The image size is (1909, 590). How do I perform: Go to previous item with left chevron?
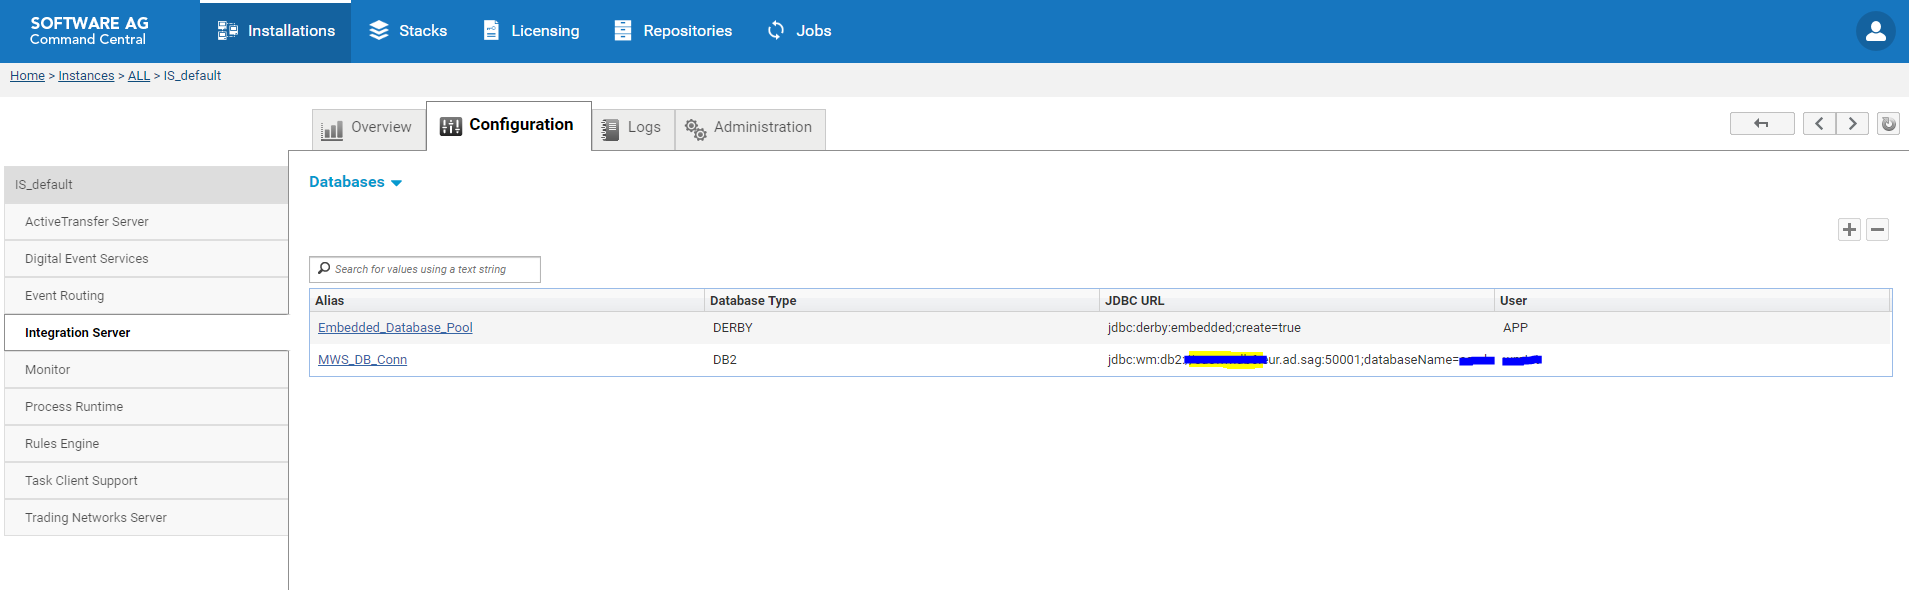click(1819, 124)
